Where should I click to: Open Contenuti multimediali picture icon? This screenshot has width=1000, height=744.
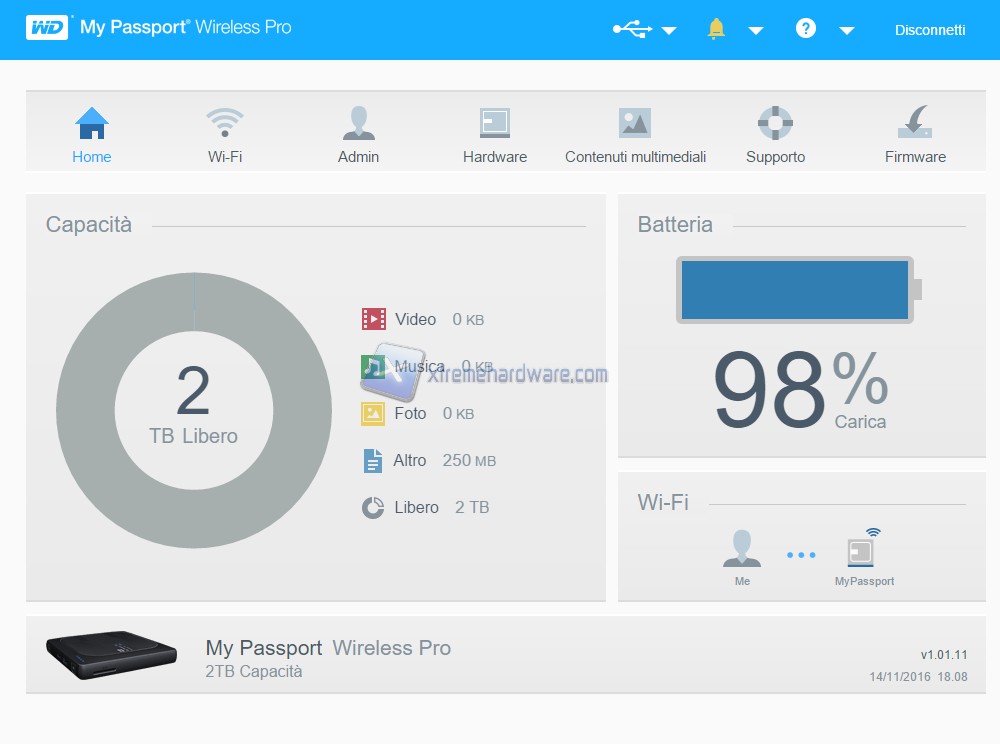pos(635,124)
